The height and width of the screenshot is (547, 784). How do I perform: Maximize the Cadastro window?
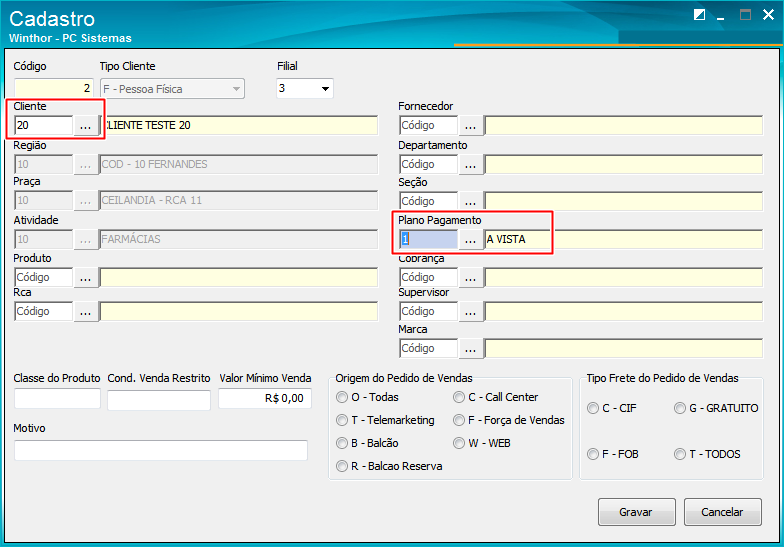[x=745, y=15]
